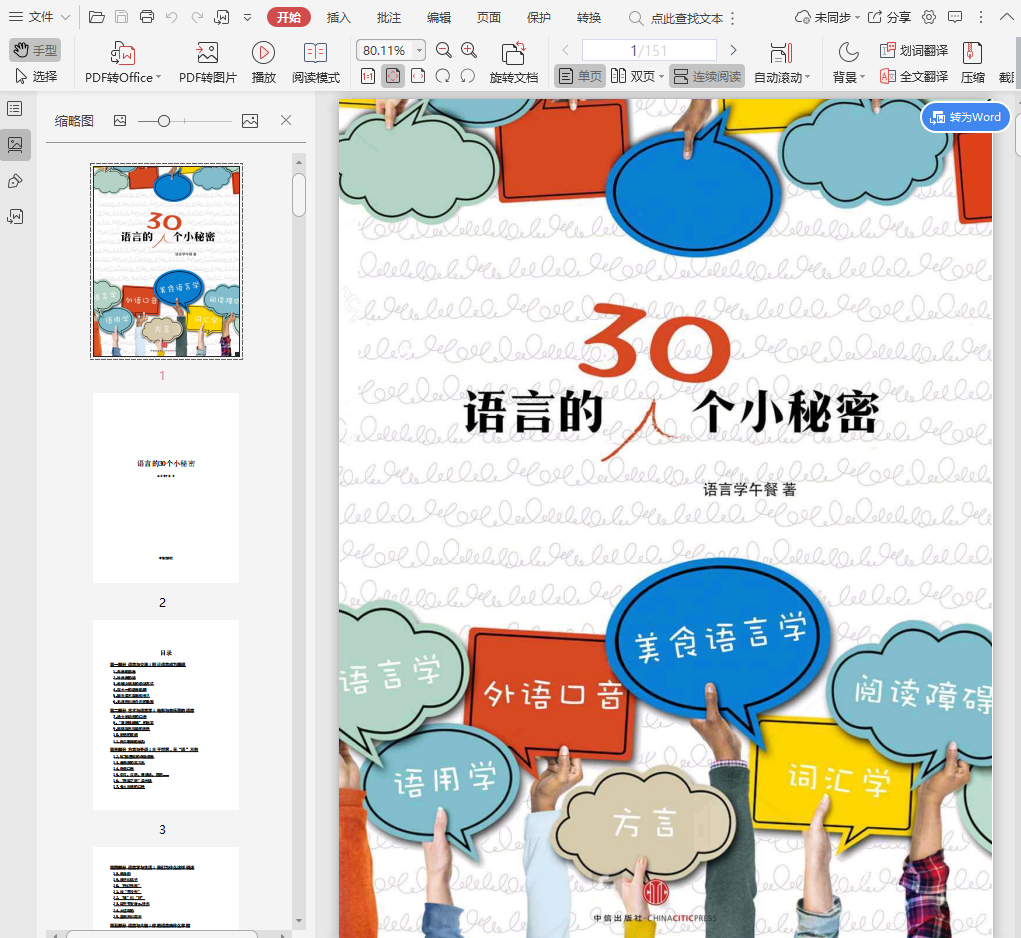Expand the 背景 background dropdown
The height and width of the screenshot is (938, 1021).
(848, 77)
